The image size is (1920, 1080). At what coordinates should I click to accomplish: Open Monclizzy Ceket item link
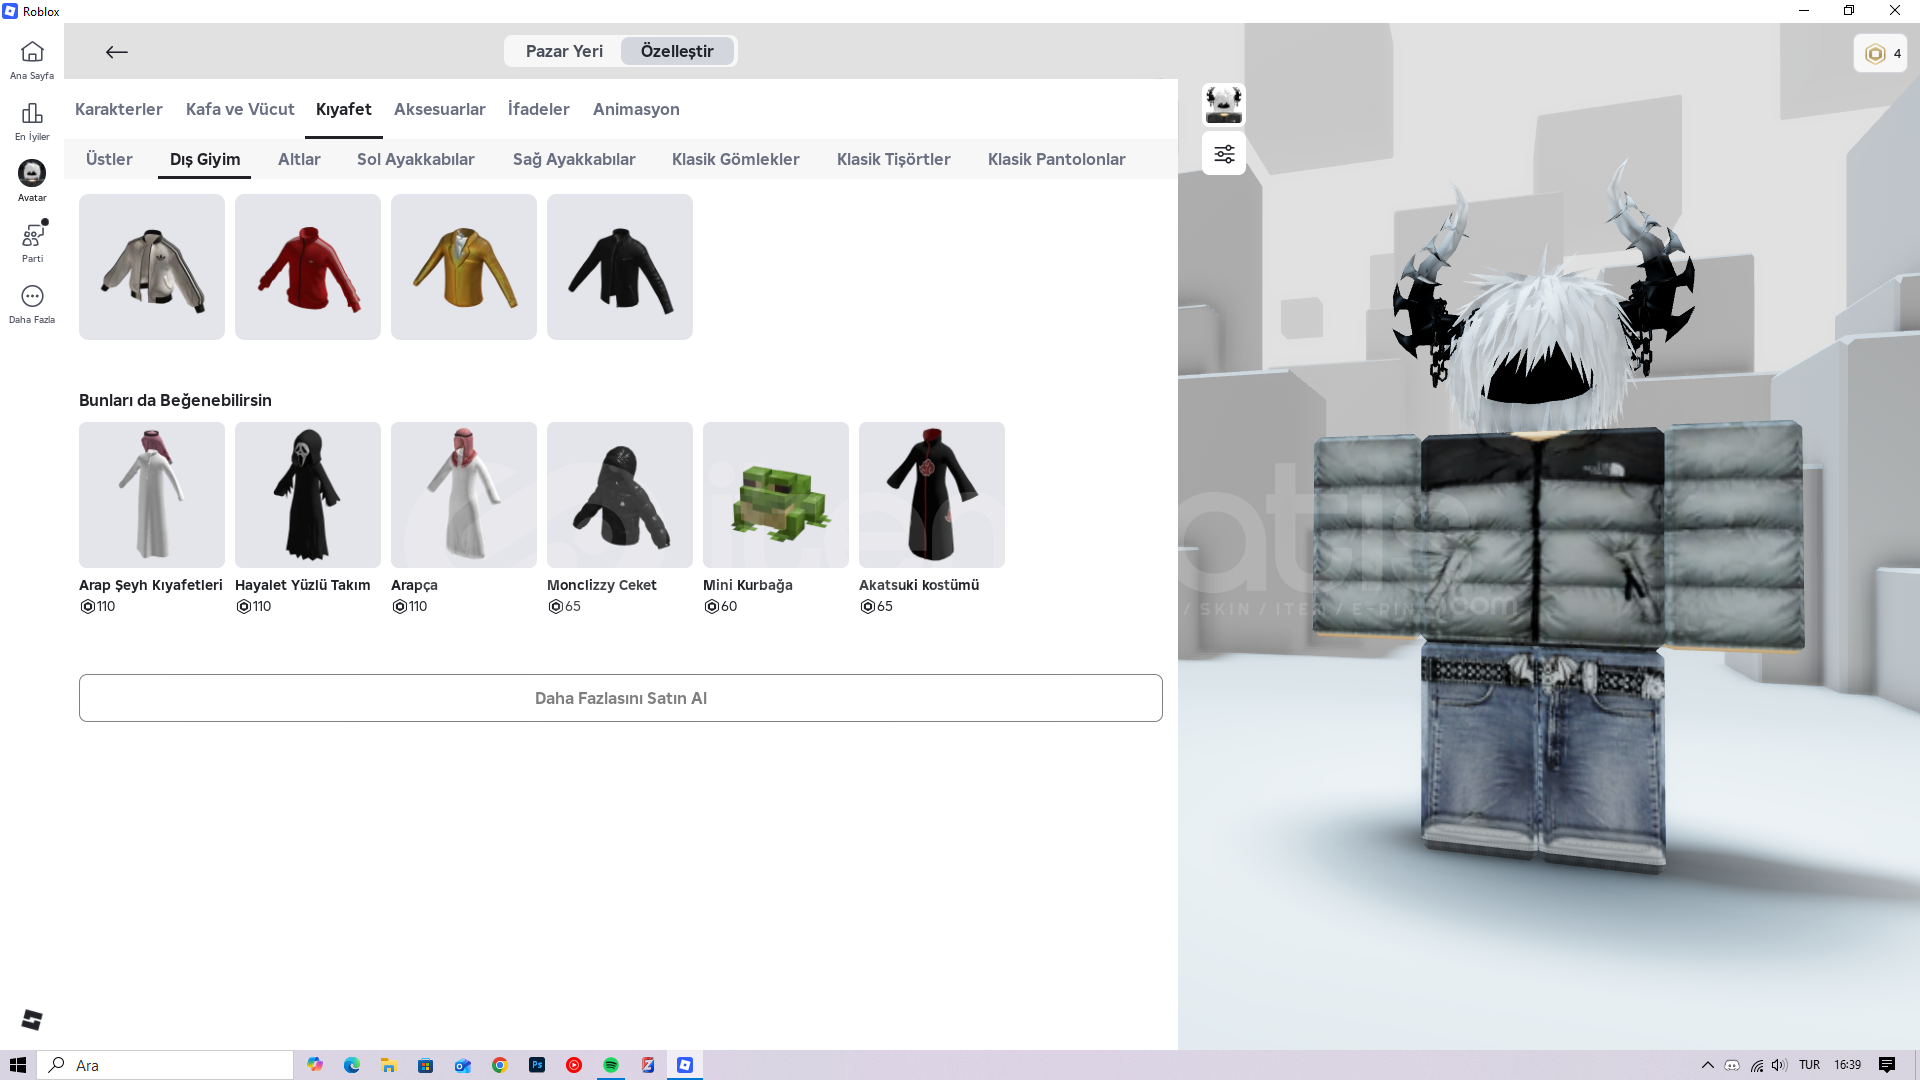pos(601,585)
